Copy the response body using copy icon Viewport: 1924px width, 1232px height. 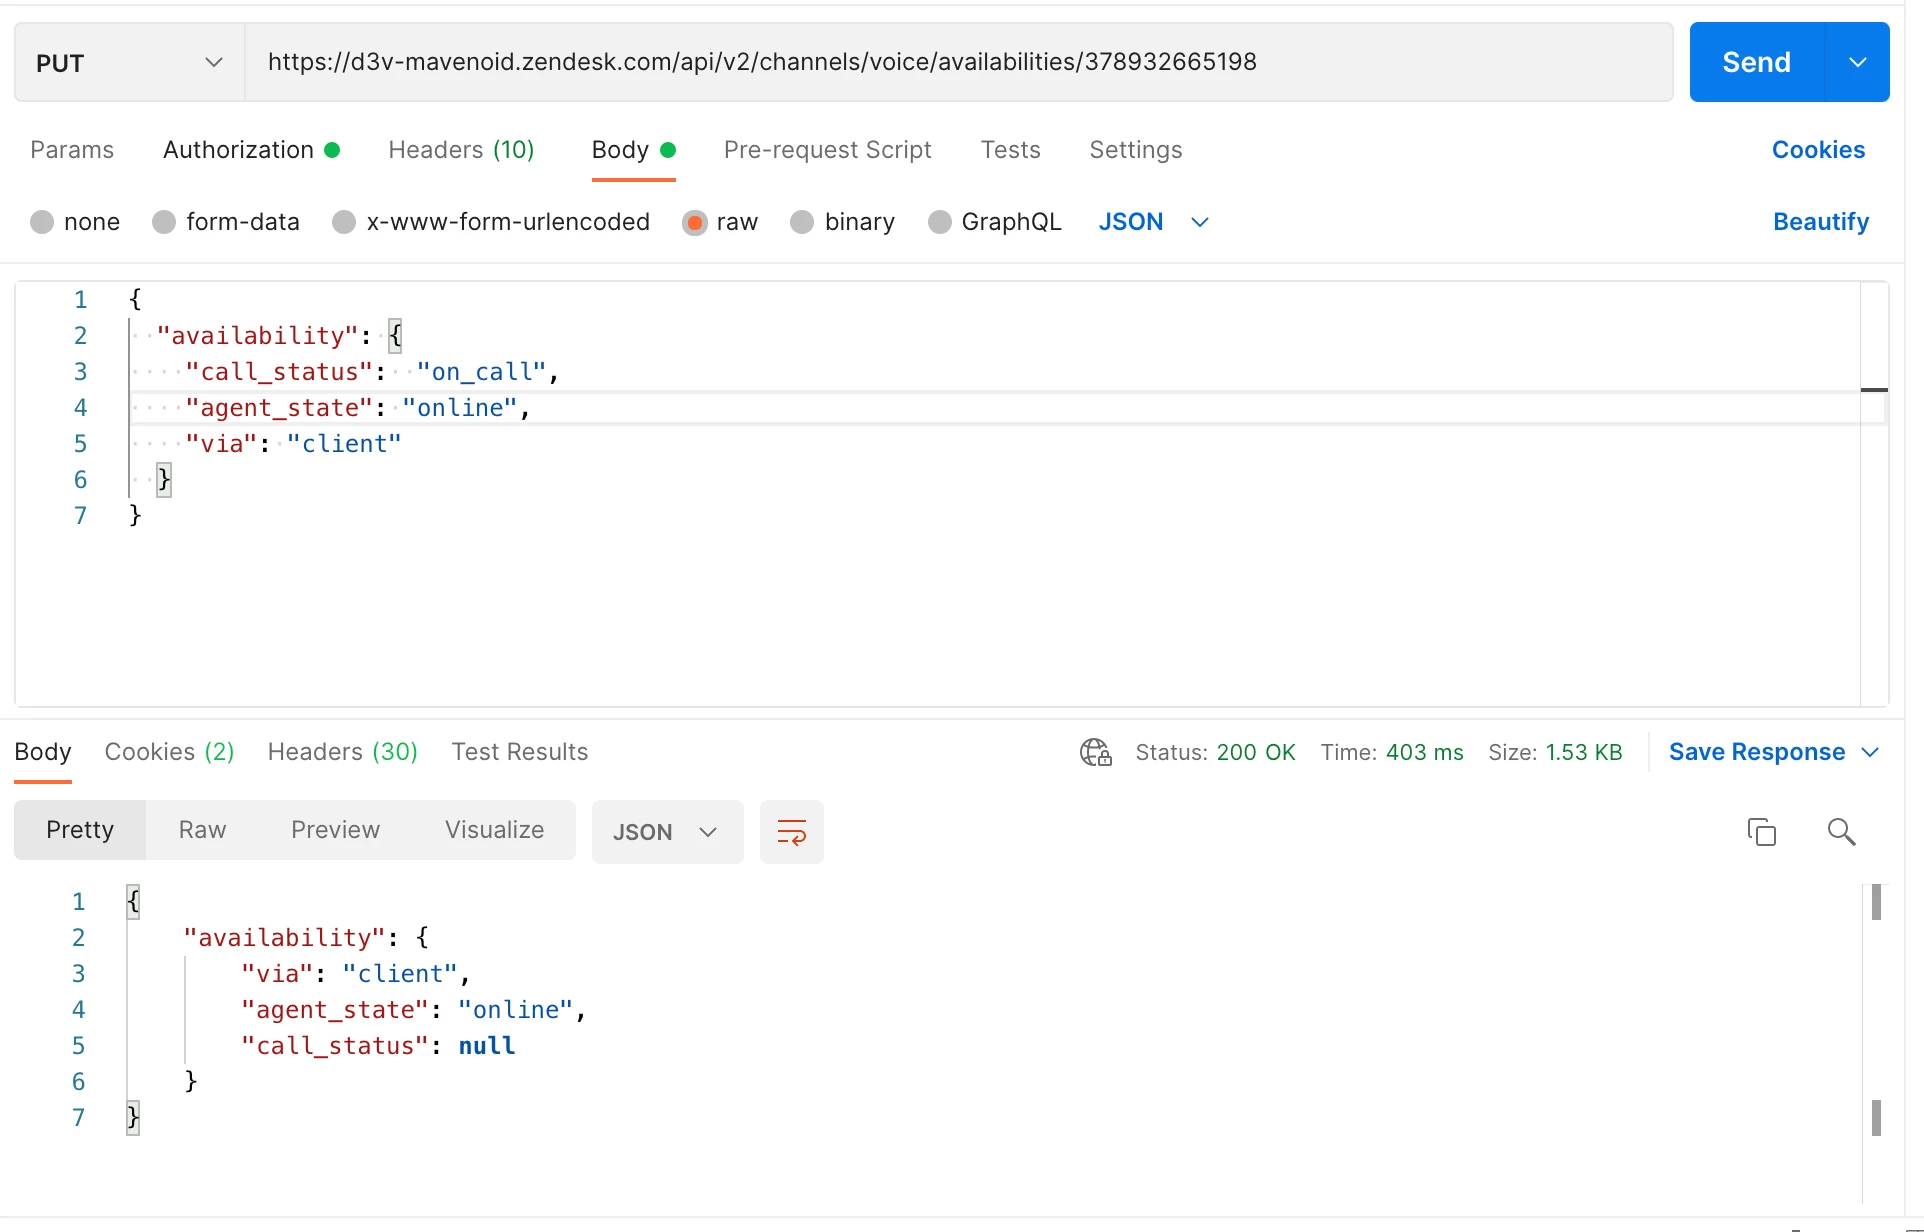[x=1761, y=832]
